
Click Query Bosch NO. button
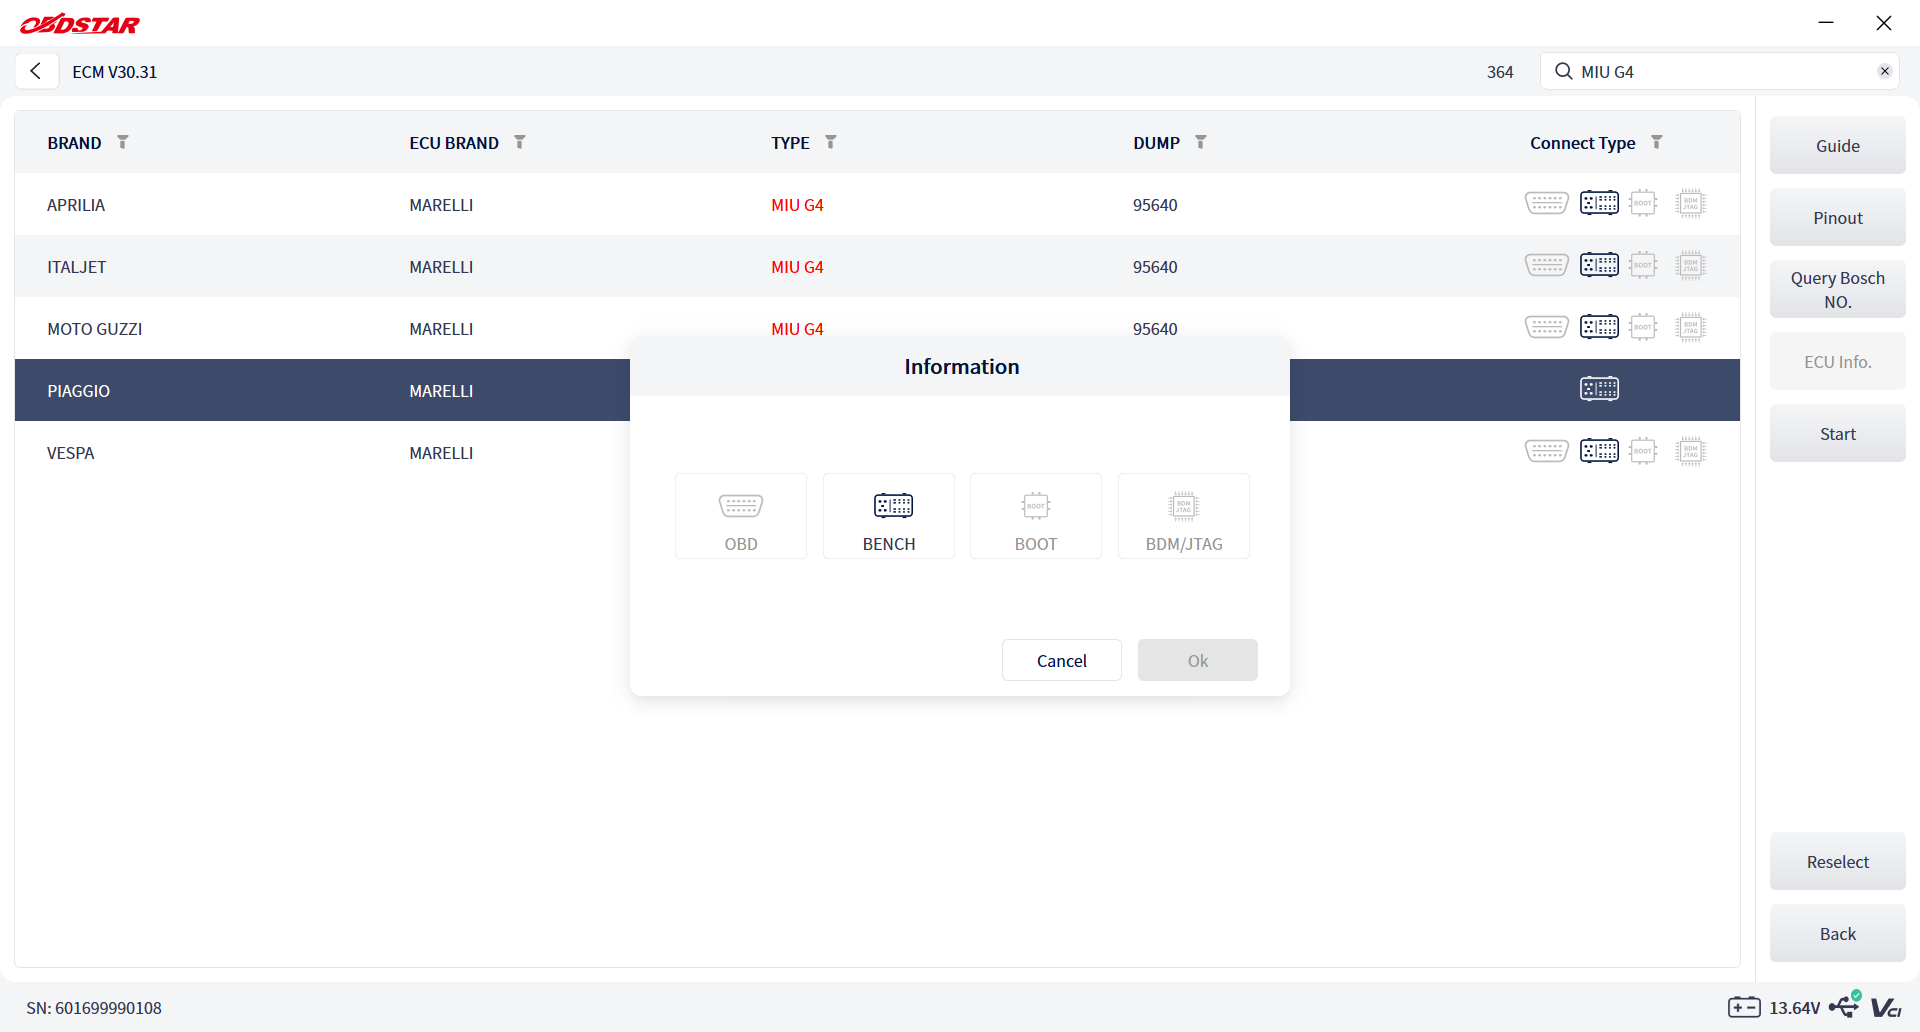tap(1838, 289)
